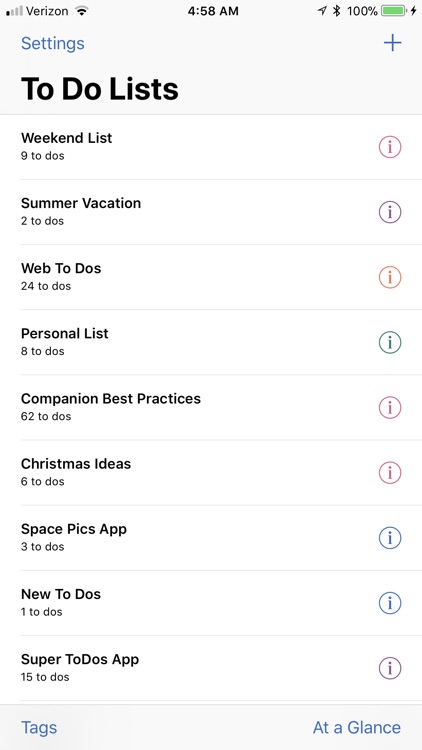
Task: Tap orange info icon for Web To Dos
Action: pos(390,277)
